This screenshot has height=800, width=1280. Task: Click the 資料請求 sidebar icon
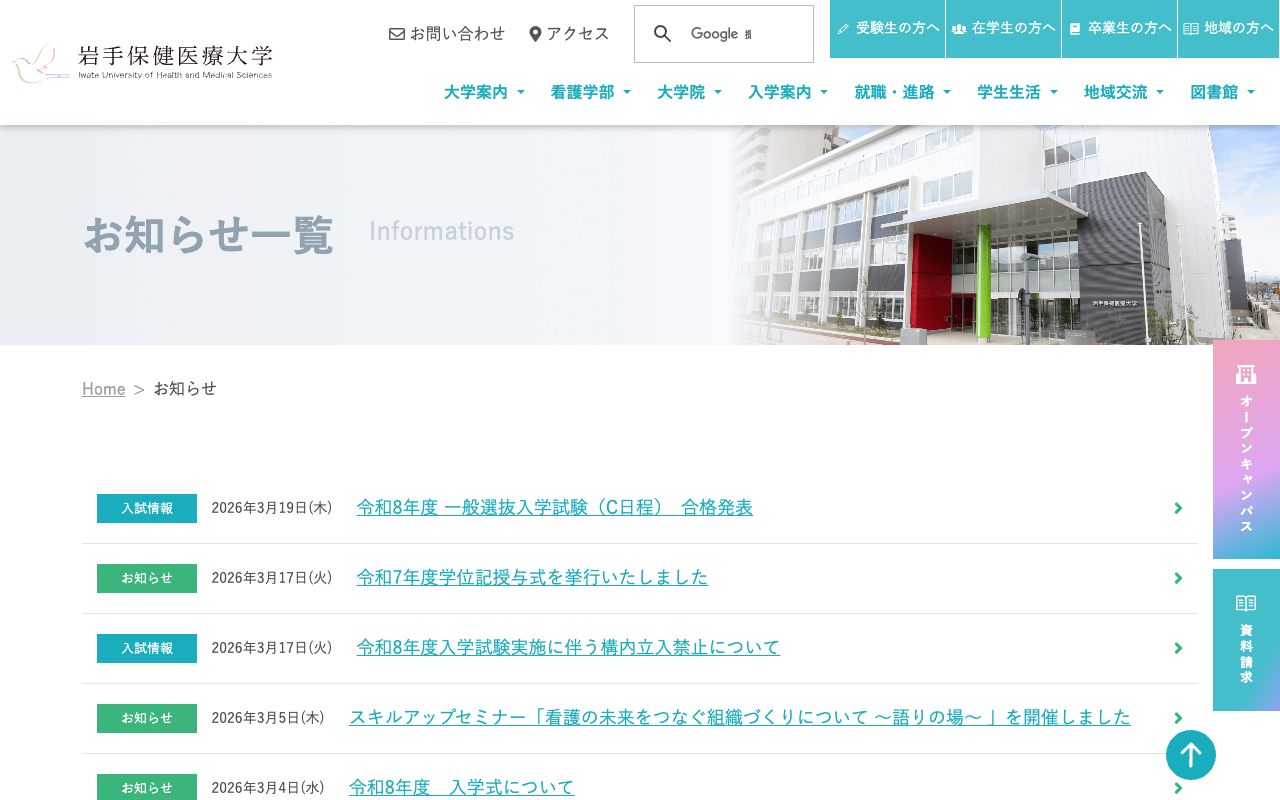pos(1246,603)
